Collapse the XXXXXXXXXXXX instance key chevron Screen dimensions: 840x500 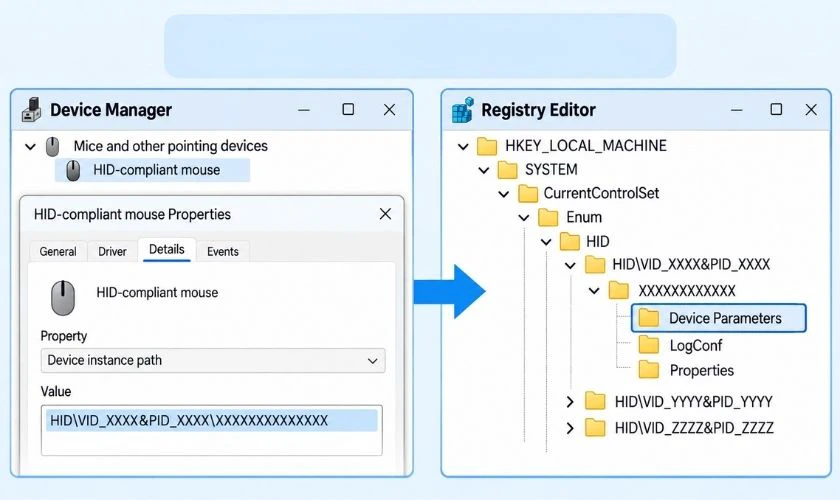(x=594, y=291)
